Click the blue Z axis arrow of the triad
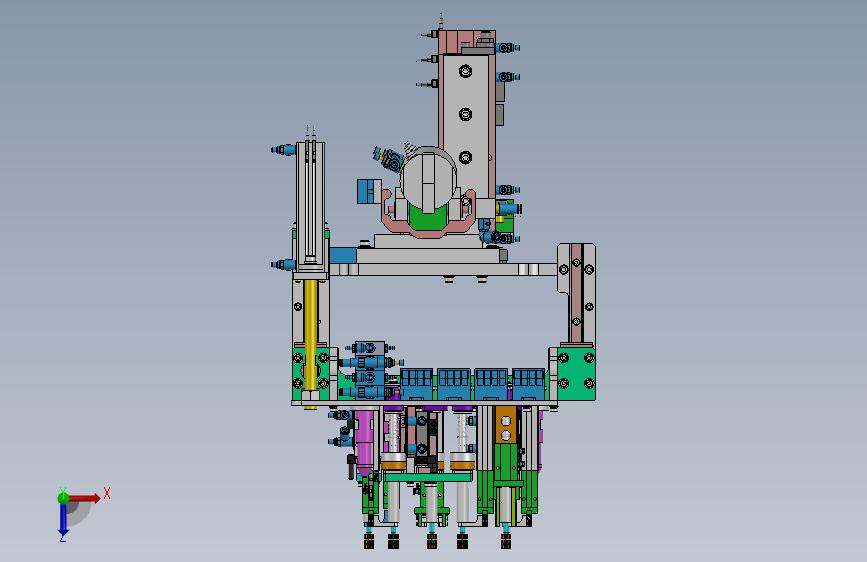 pyautogui.click(x=63, y=520)
